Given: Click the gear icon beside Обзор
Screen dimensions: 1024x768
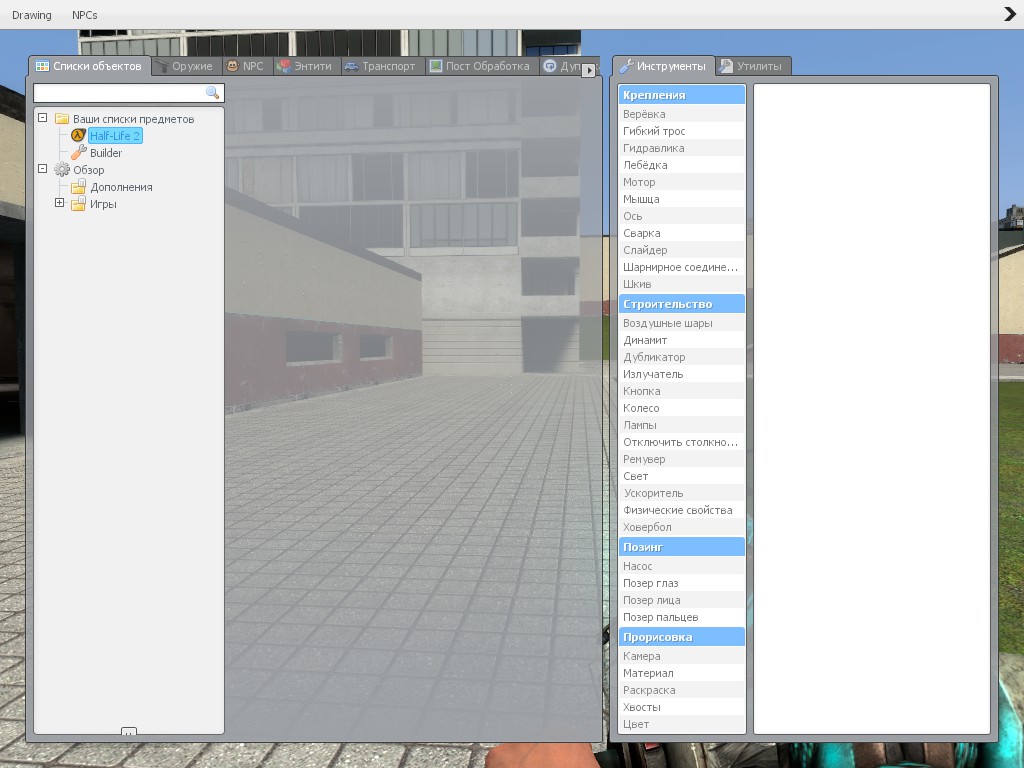Looking at the screenshot, I should pos(61,170).
